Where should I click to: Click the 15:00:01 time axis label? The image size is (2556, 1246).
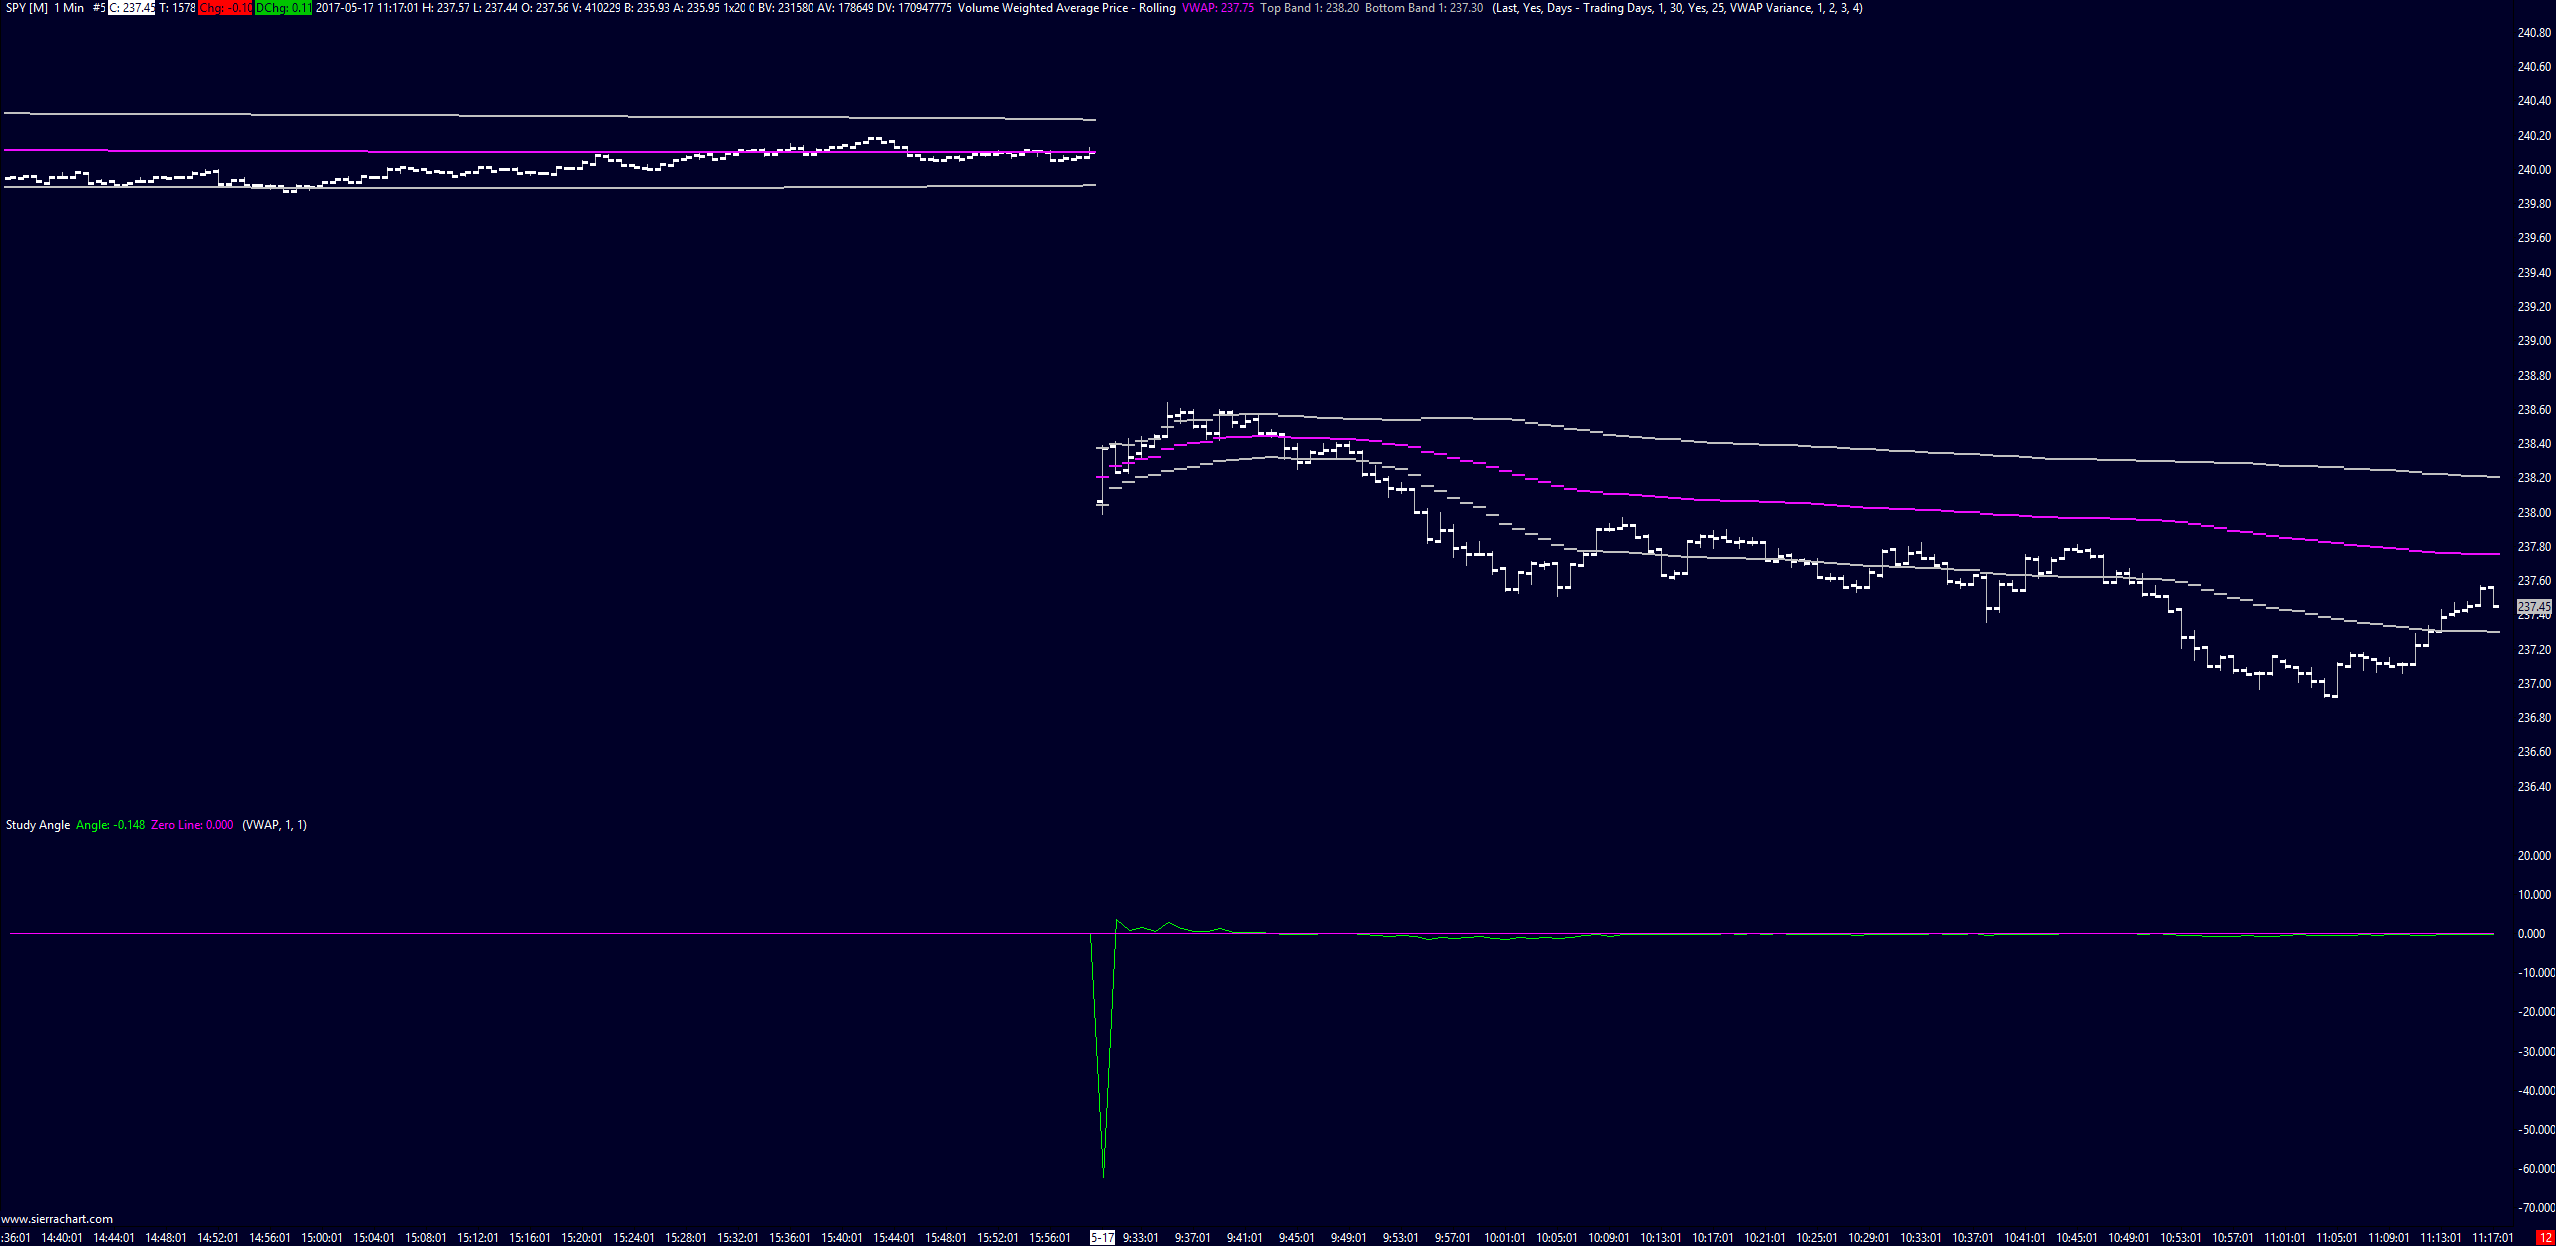322,1238
